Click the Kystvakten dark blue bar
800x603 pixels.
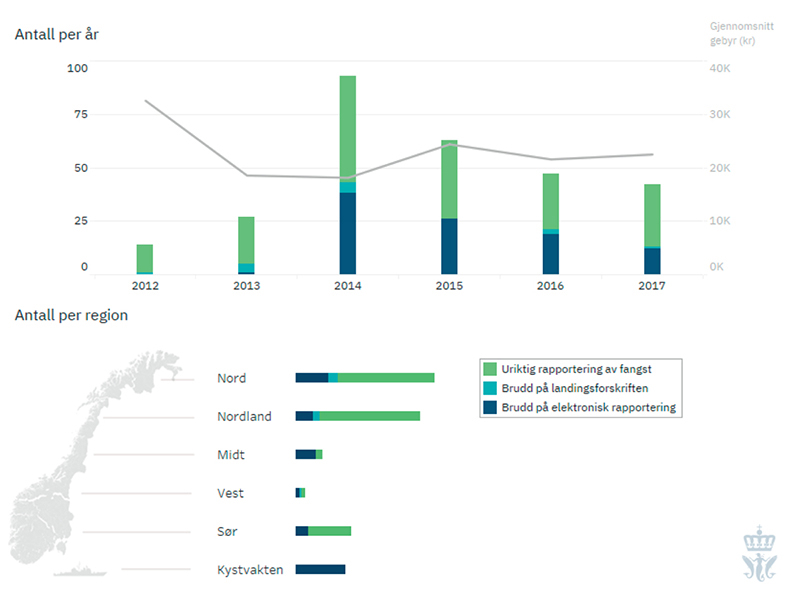(322, 568)
